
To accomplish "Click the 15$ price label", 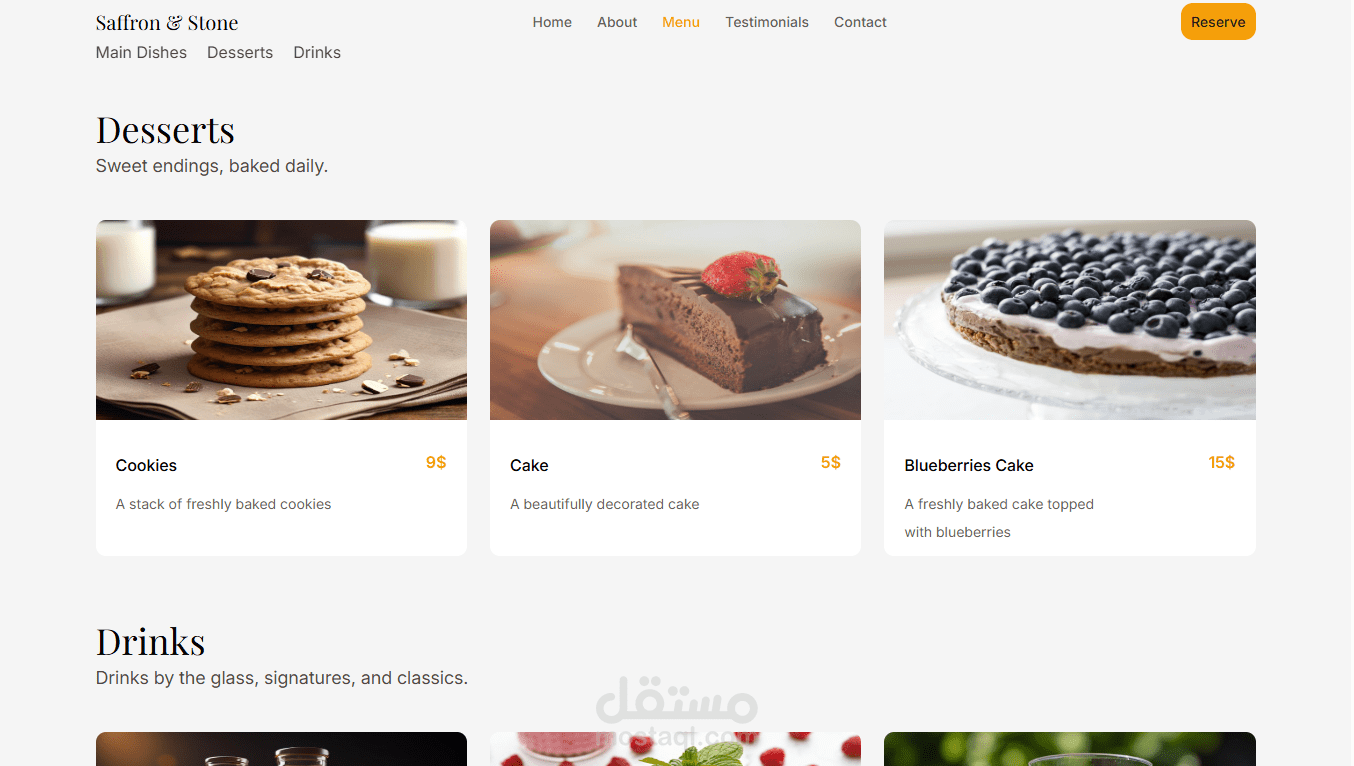I will tap(1221, 462).
